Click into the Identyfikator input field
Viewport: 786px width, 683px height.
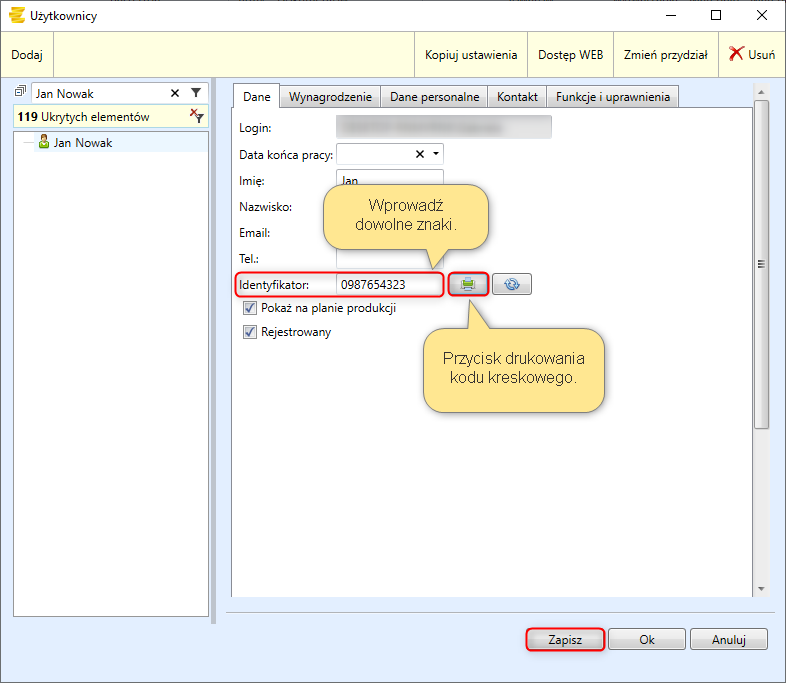[388, 285]
